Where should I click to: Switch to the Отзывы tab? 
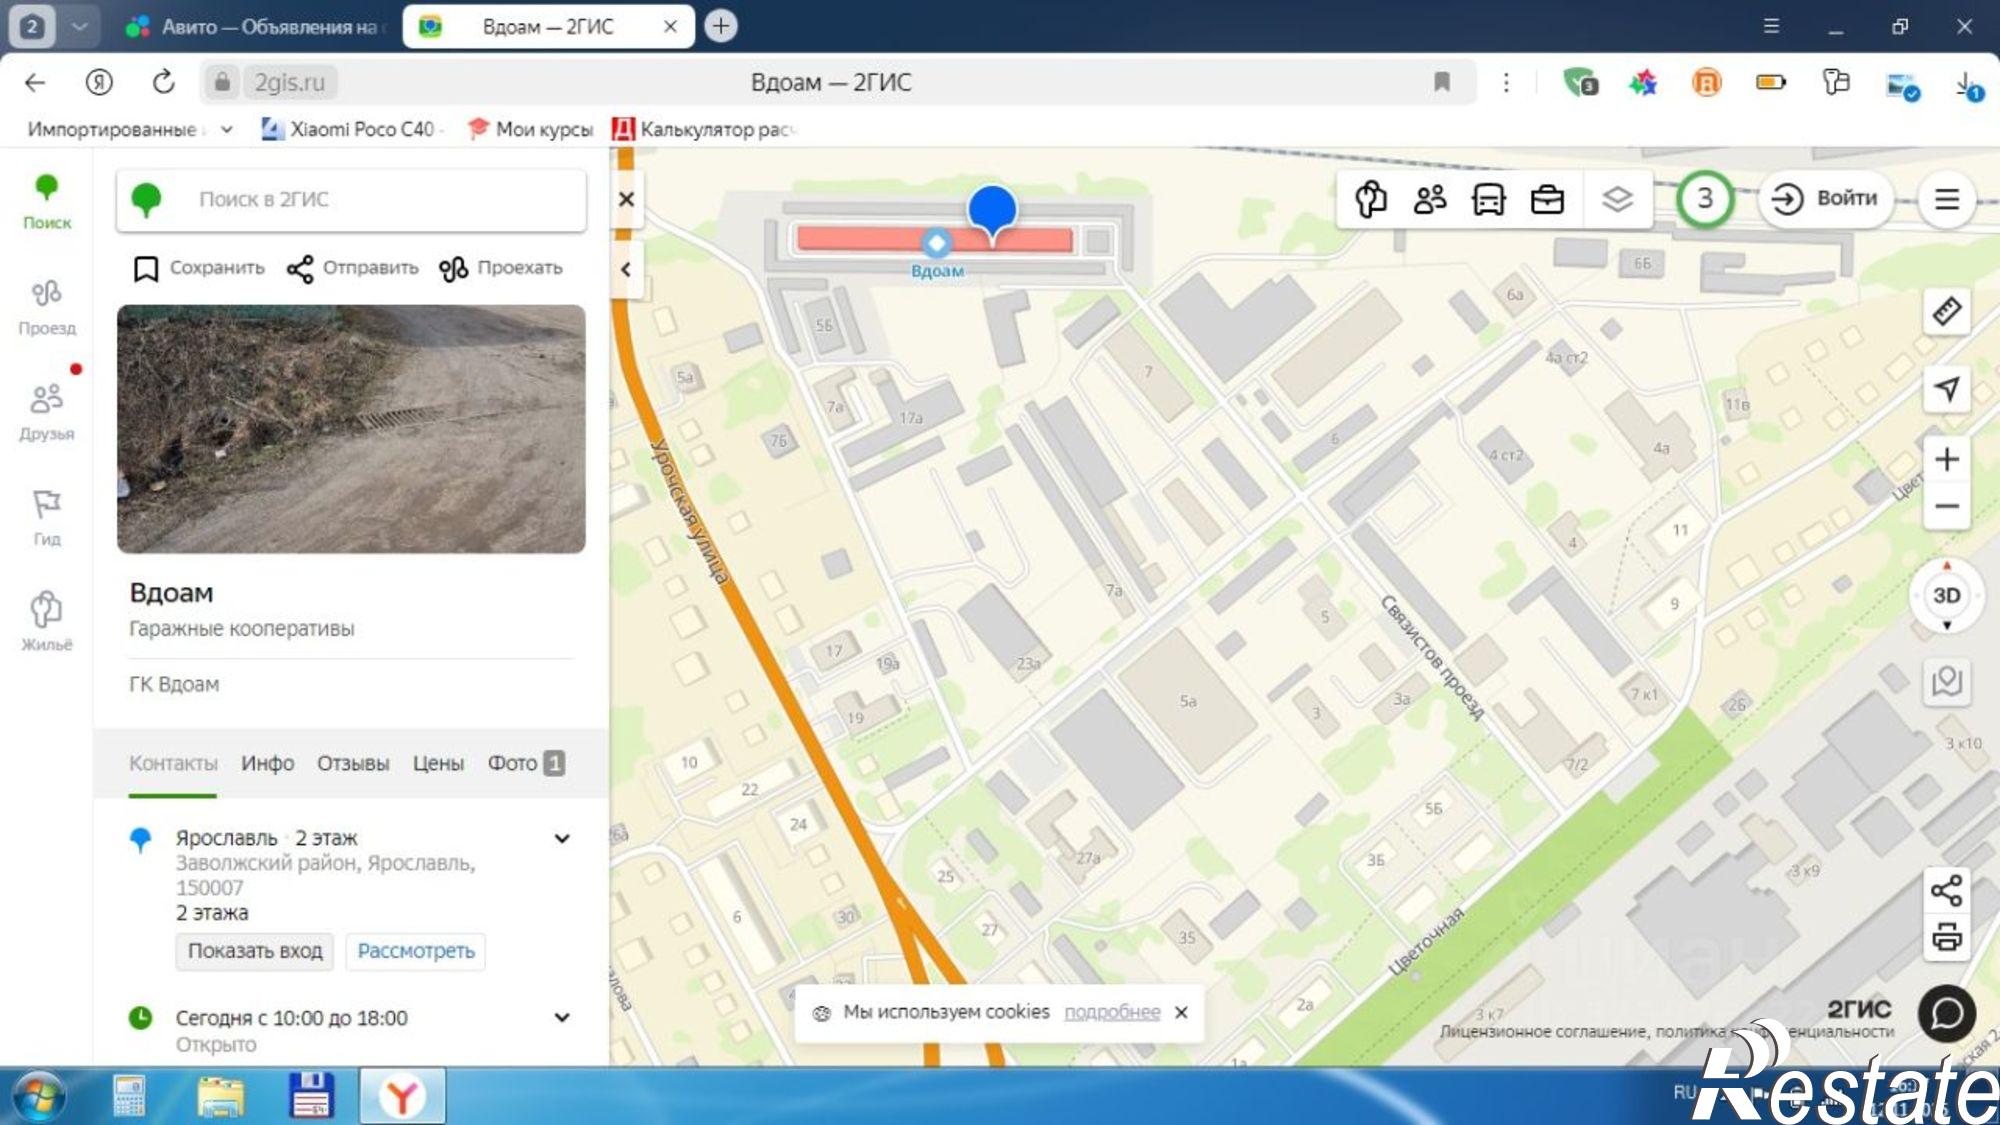[x=353, y=763]
